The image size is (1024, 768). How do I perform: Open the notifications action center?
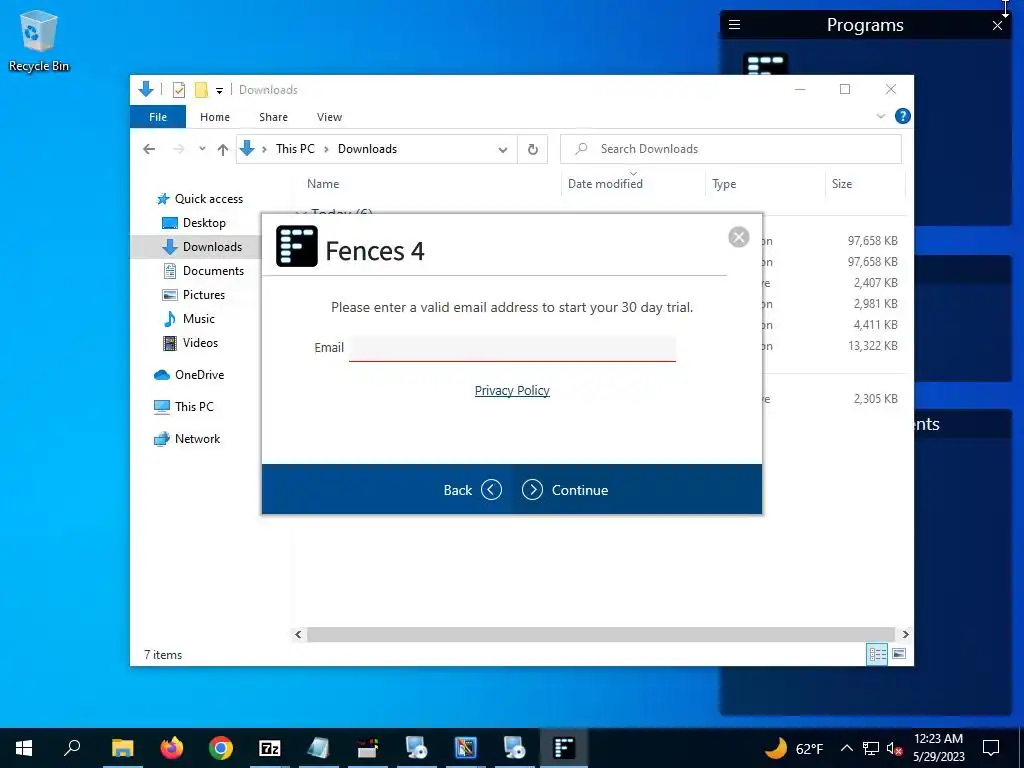[991, 748]
